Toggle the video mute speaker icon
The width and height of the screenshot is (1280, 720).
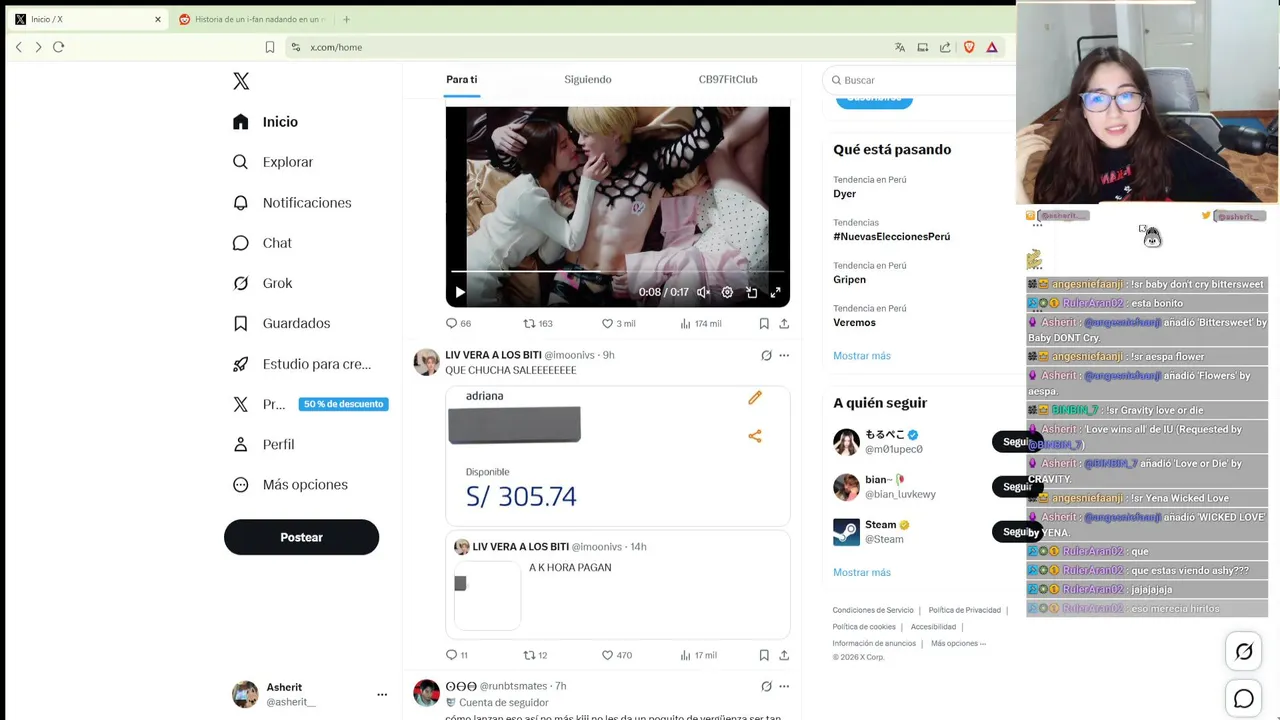pos(703,292)
